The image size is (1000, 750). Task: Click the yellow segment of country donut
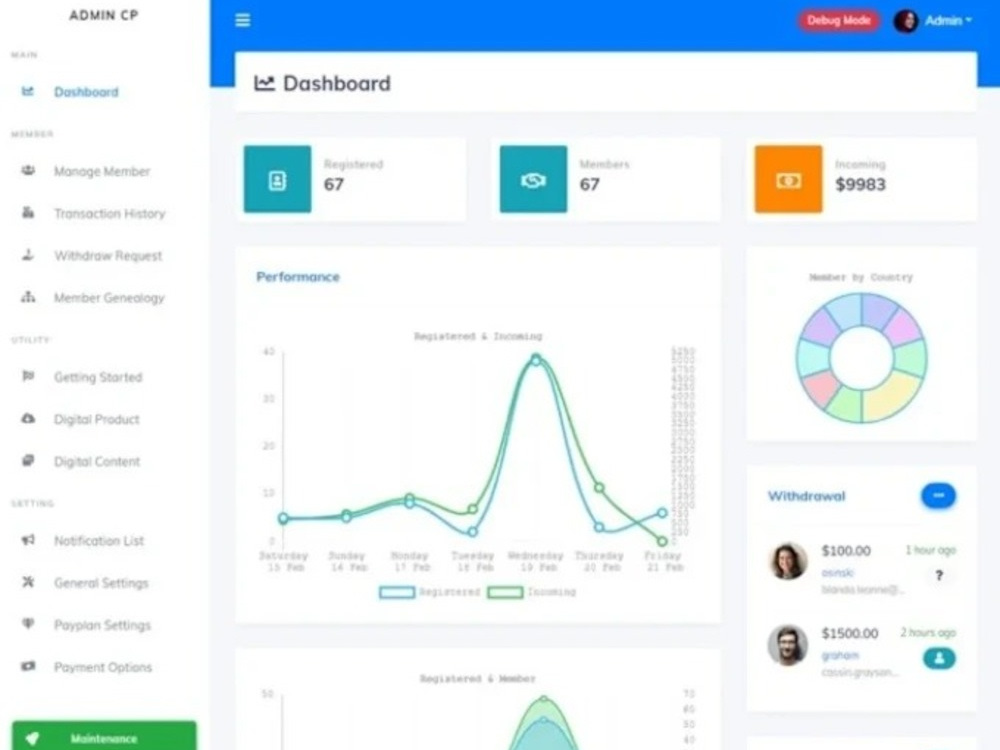(893, 397)
